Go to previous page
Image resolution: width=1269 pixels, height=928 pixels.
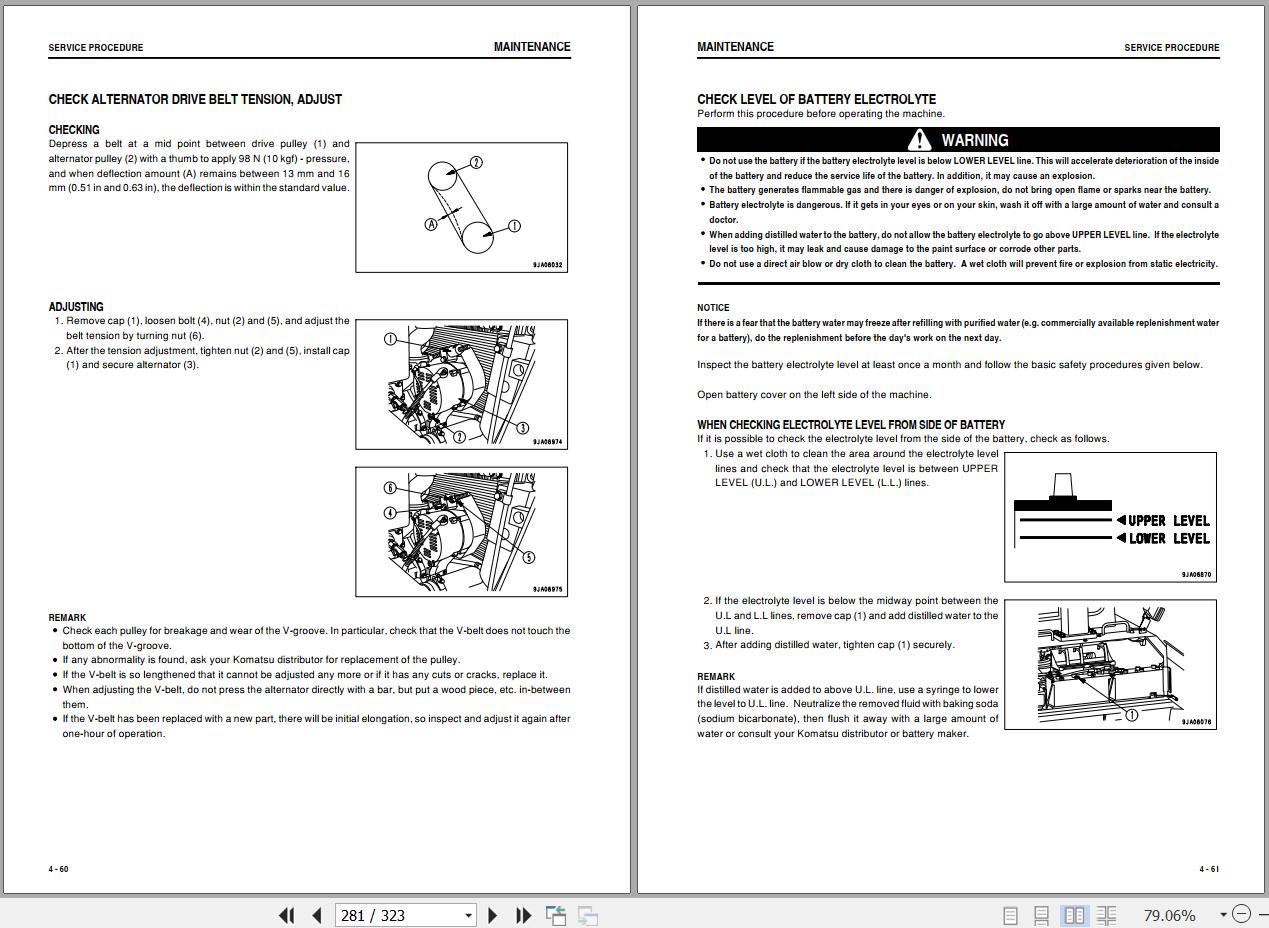click(x=317, y=915)
